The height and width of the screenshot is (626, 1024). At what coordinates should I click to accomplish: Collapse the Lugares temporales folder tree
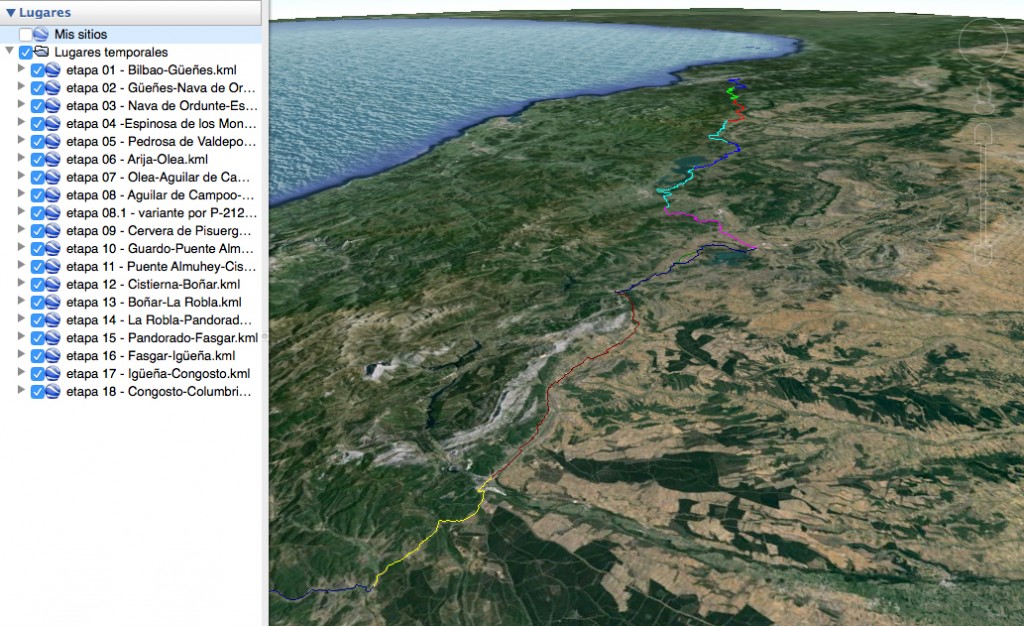point(8,51)
